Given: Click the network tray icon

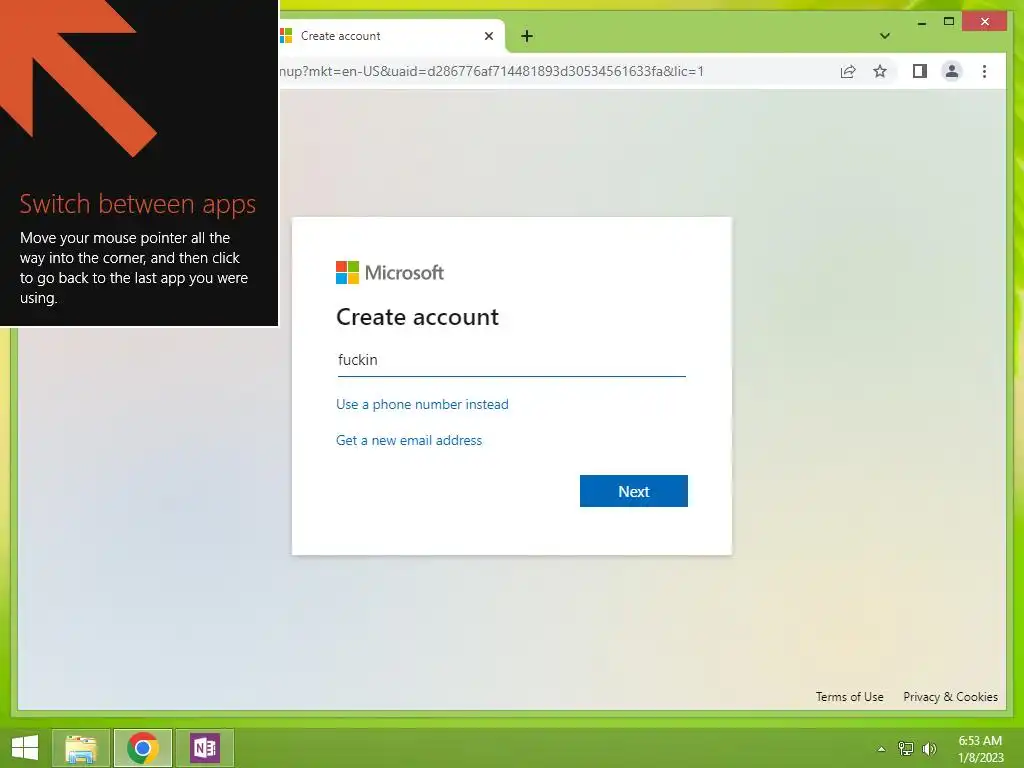Looking at the screenshot, I should pyautogui.click(x=905, y=748).
